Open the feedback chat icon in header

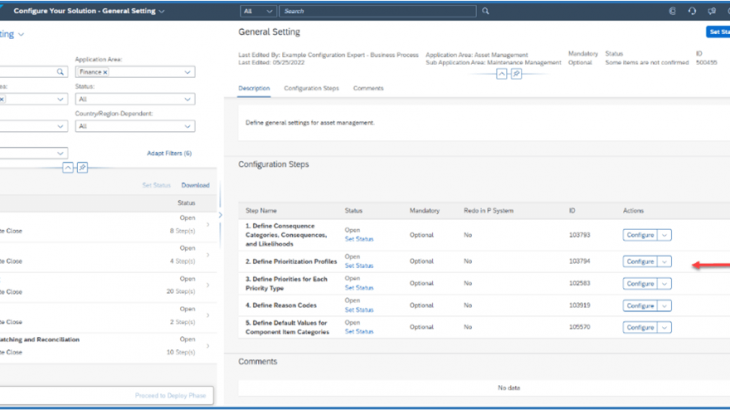(712, 11)
